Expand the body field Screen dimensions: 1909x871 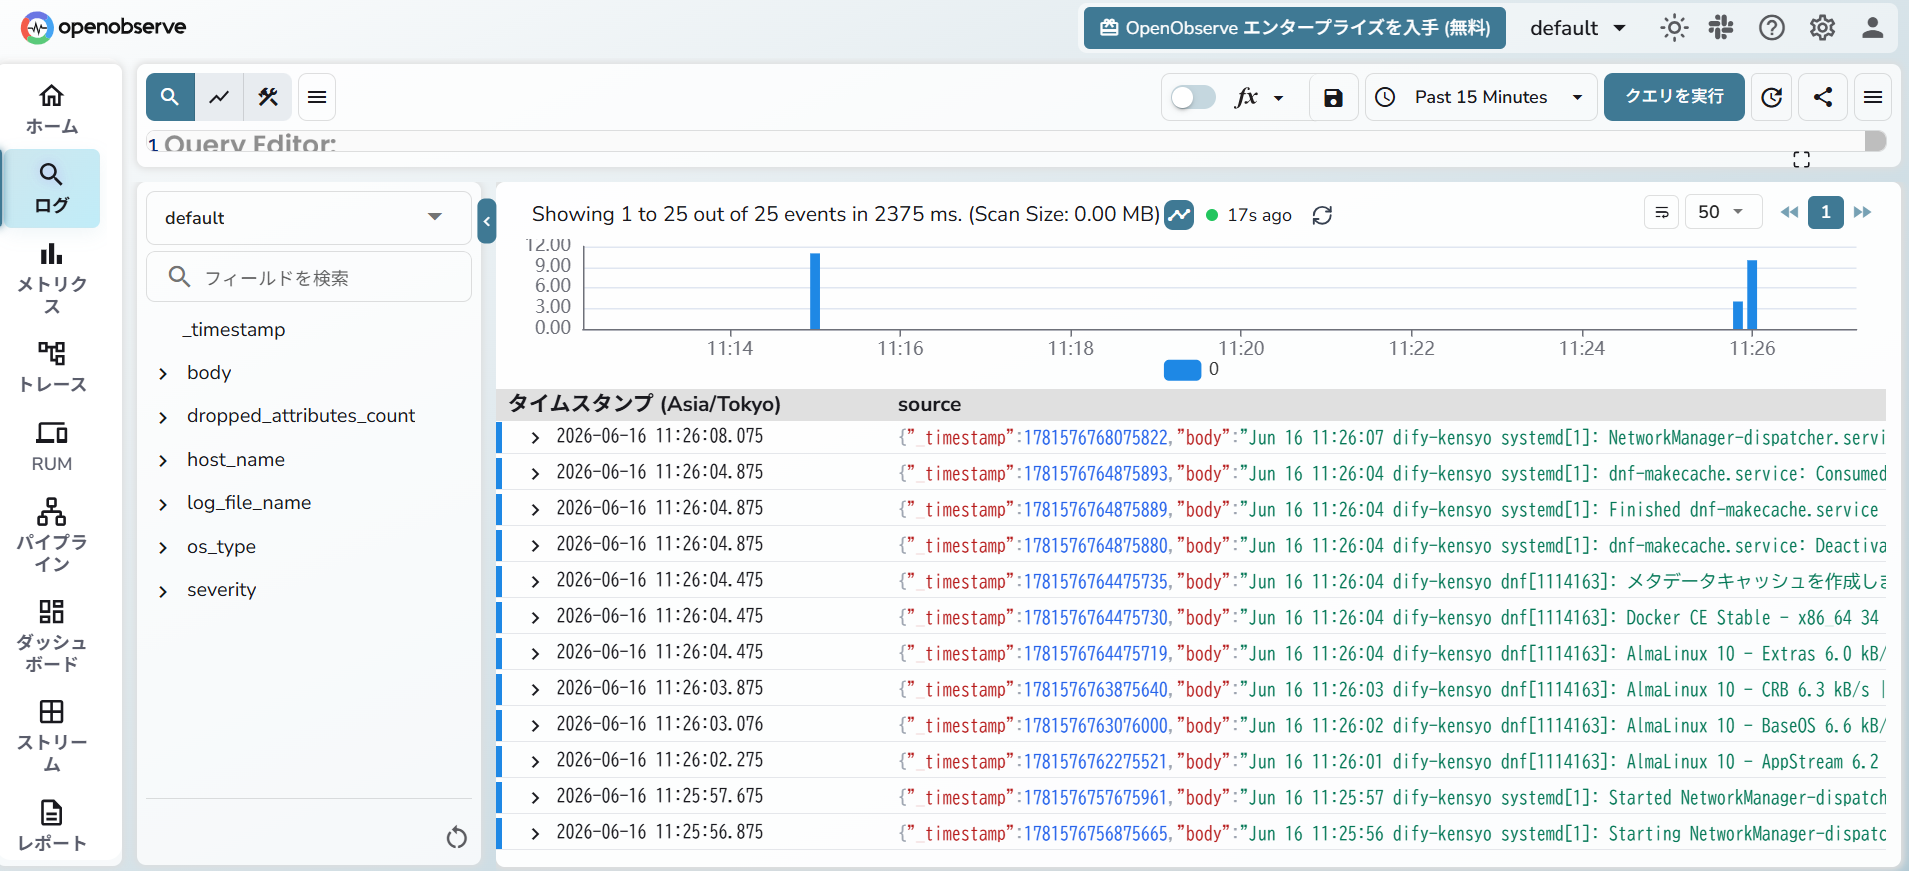pos(163,374)
